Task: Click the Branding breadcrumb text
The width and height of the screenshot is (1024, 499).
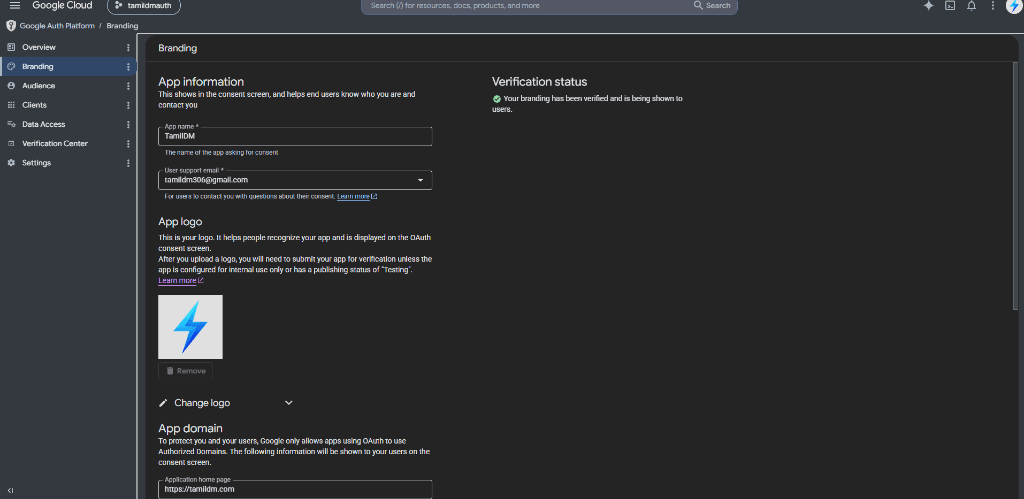Action: coord(122,26)
